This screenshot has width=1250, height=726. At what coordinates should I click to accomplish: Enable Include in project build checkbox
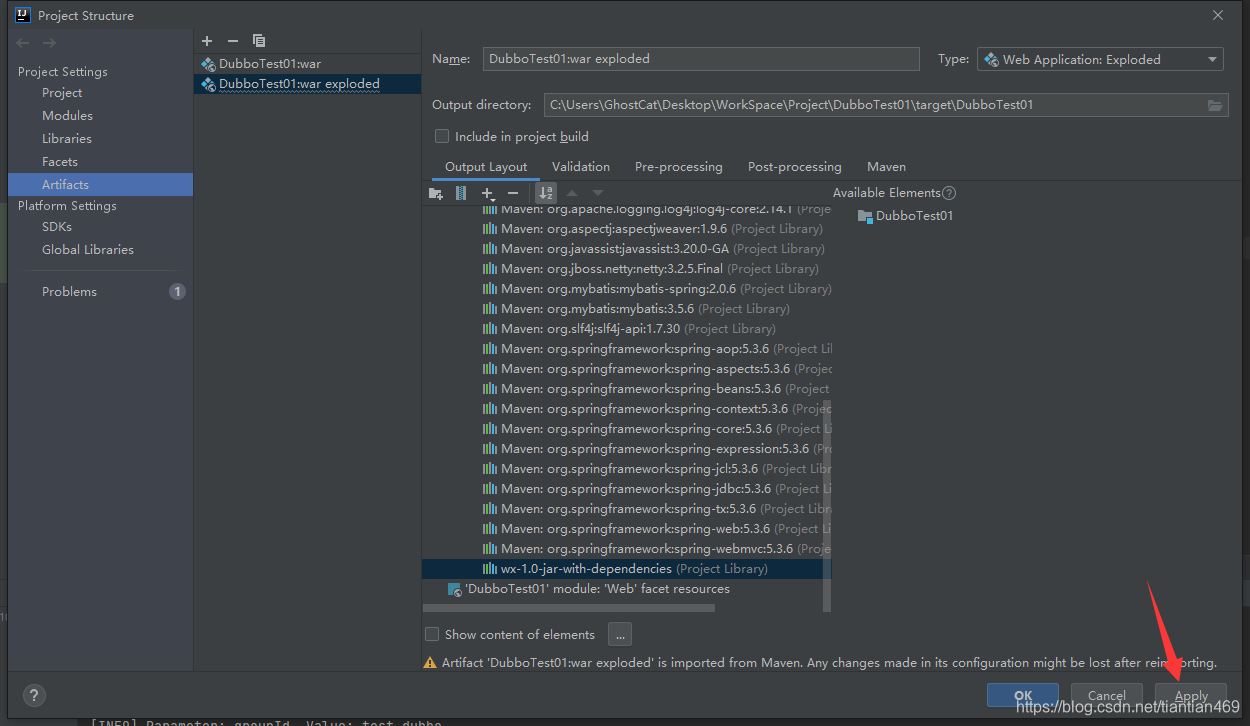coord(442,136)
